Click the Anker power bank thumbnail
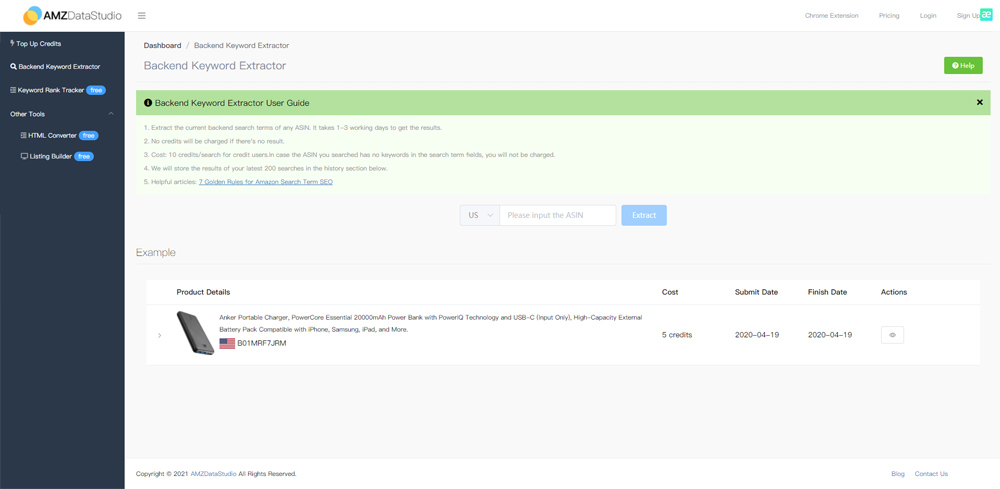Viewport: 1000px width, 489px height. (194, 333)
